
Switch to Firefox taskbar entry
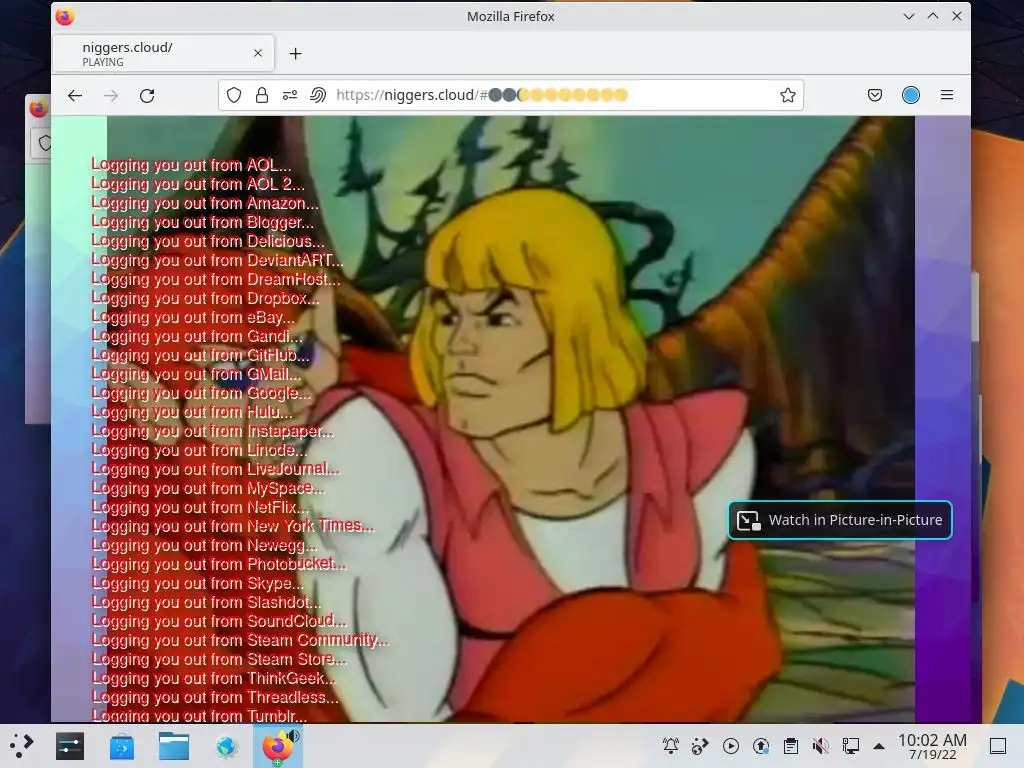pyautogui.click(x=279, y=746)
